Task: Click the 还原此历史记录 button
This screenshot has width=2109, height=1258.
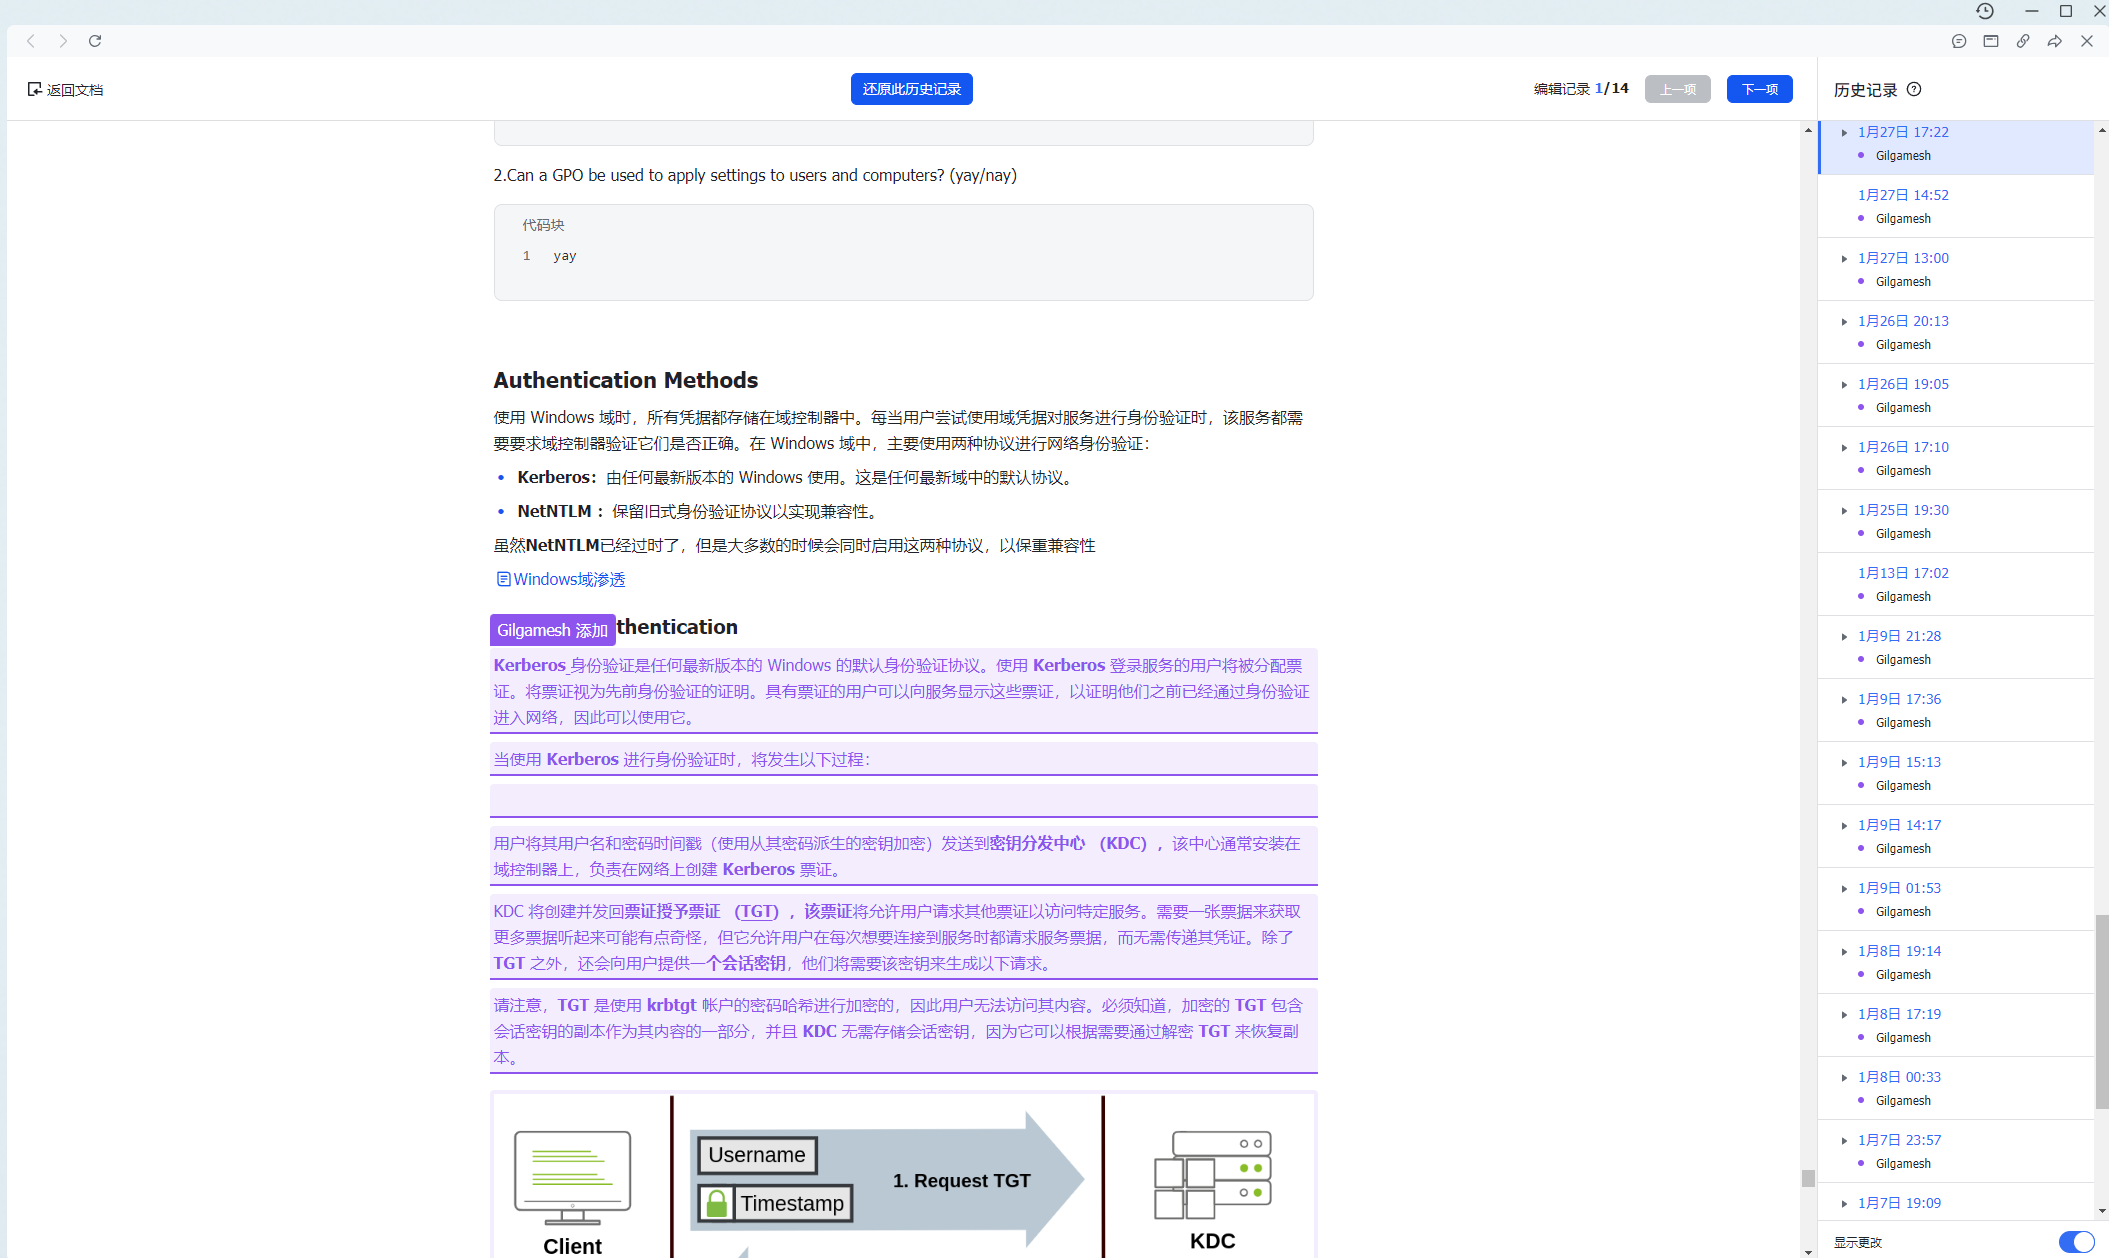Action: pos(911,89)
